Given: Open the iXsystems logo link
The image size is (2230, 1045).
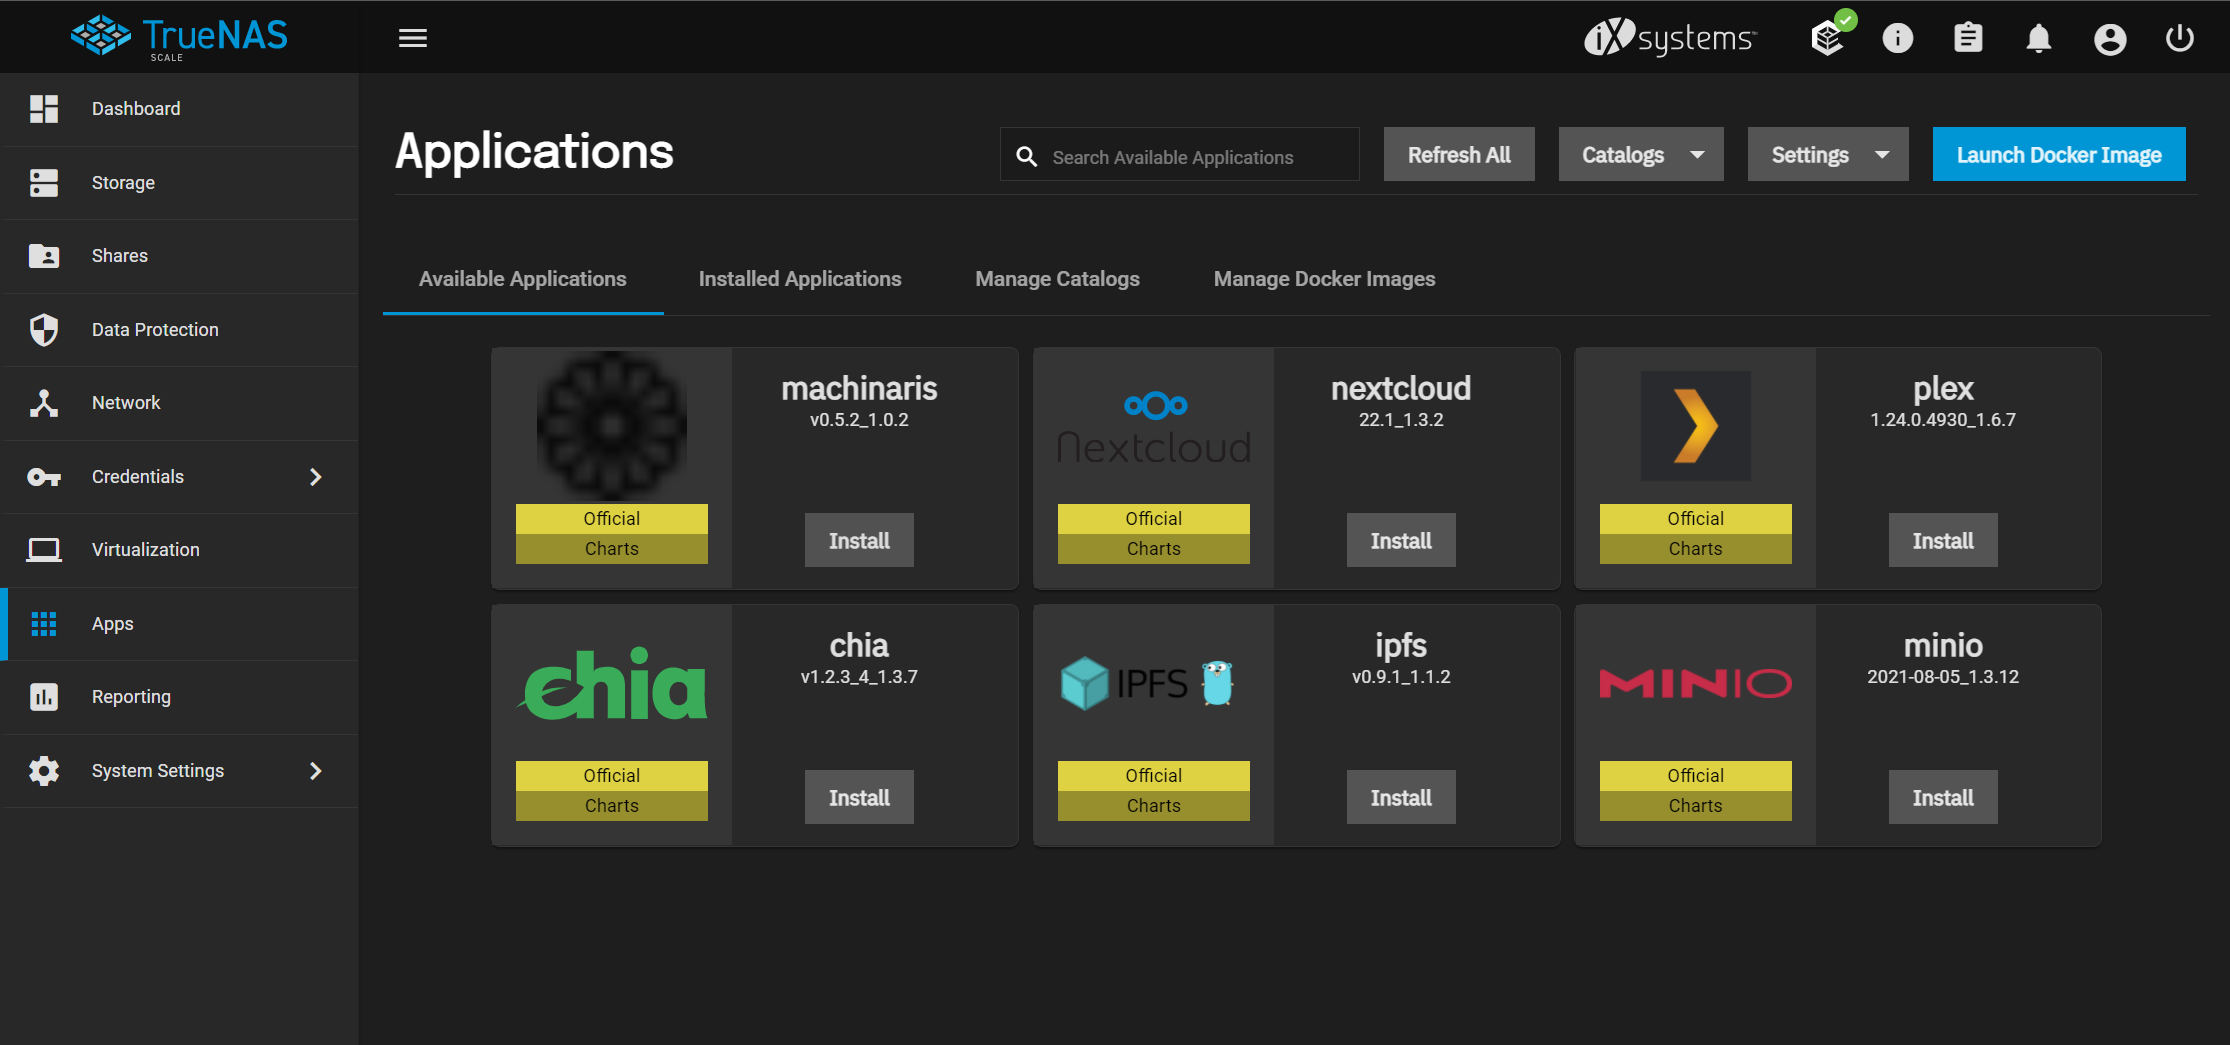Looking at the screenshot, I should tap(1670, 38).
